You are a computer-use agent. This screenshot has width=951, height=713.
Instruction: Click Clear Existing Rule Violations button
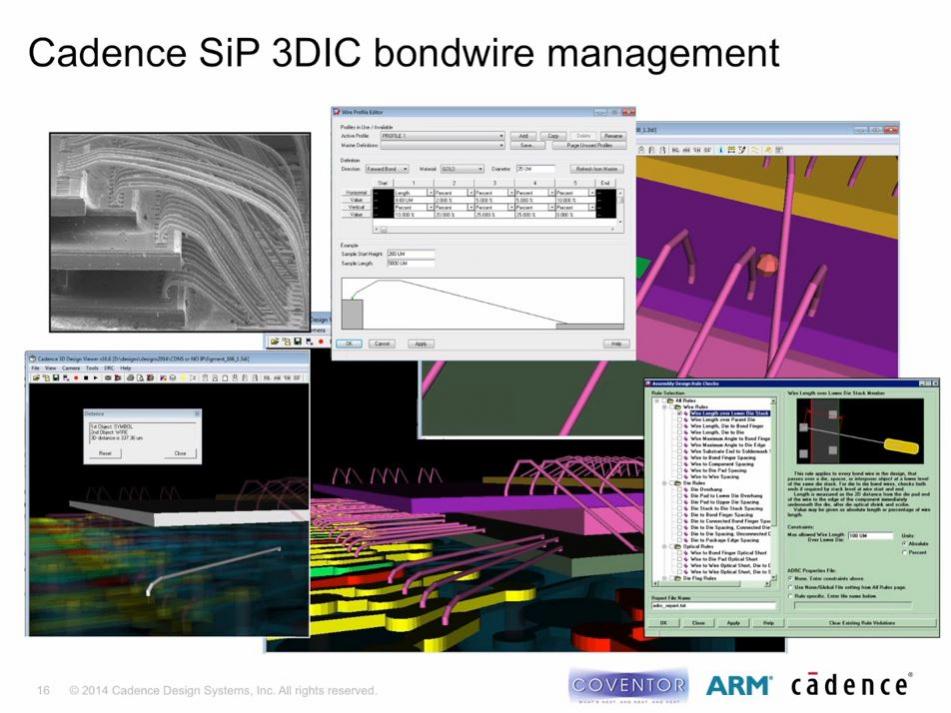coord(861,623)
